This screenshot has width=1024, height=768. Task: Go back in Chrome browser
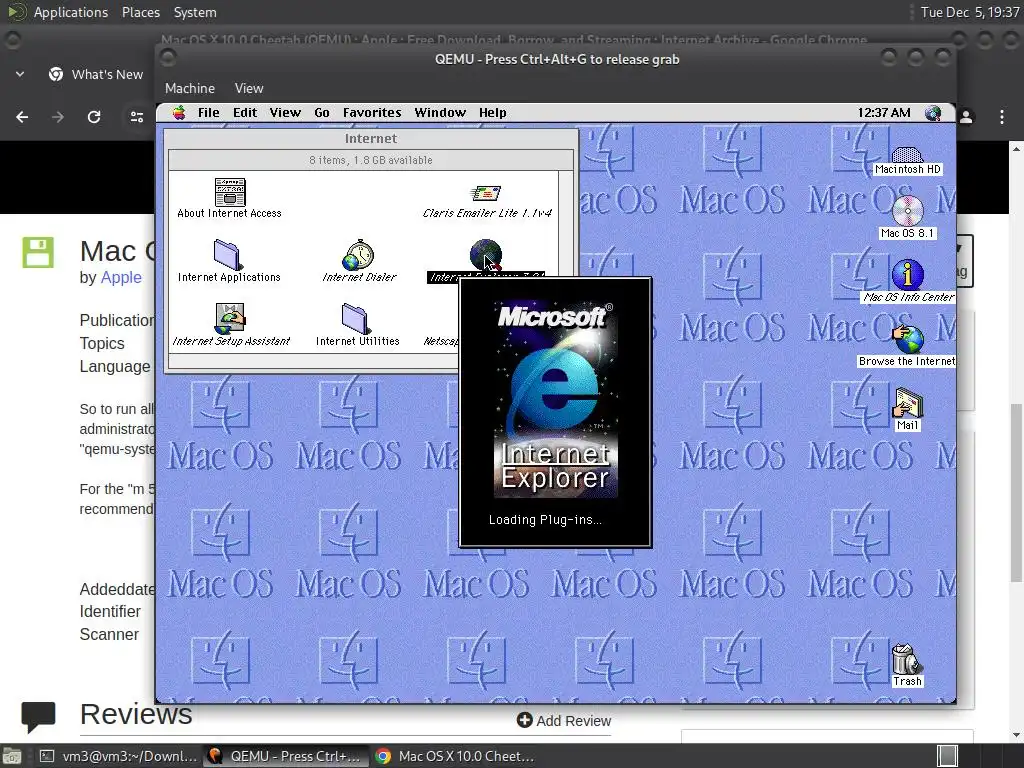point(22,117)
